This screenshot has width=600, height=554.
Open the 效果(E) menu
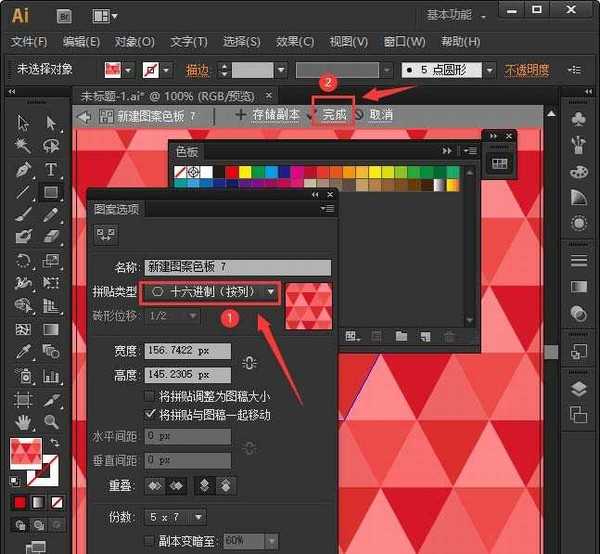pyautogui.click(x=294, y=42)
